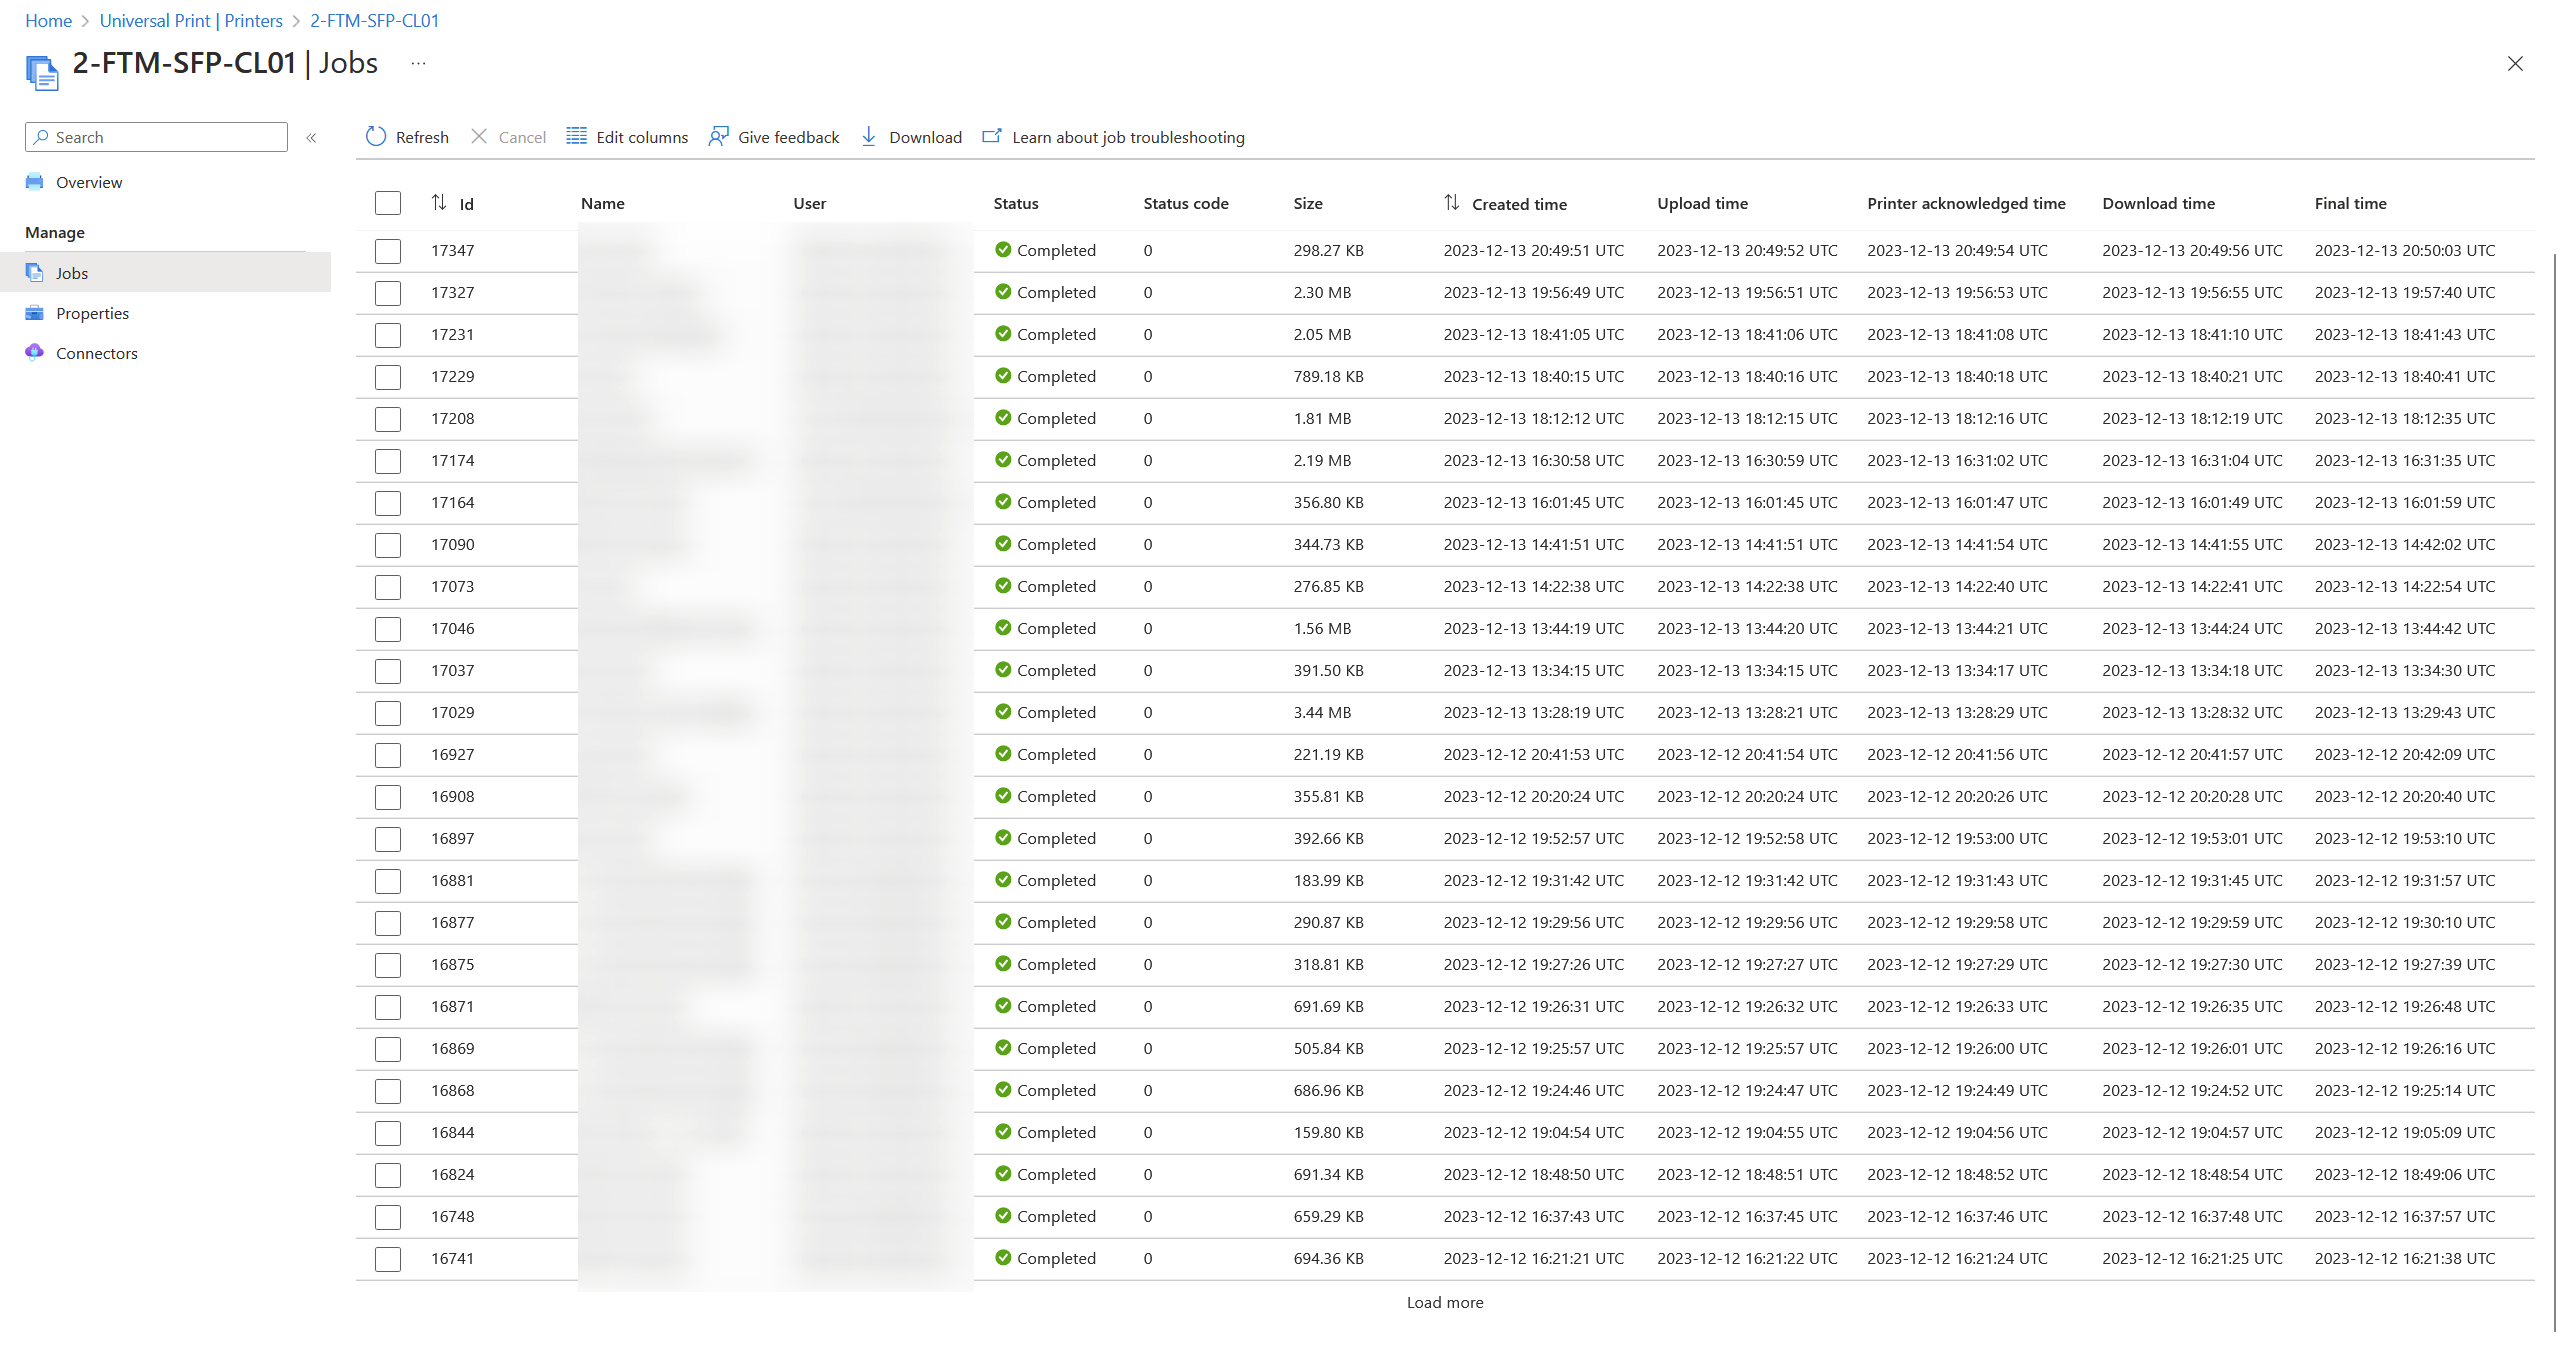Toggle the select-all jobs checkbox

click(388, 203)
